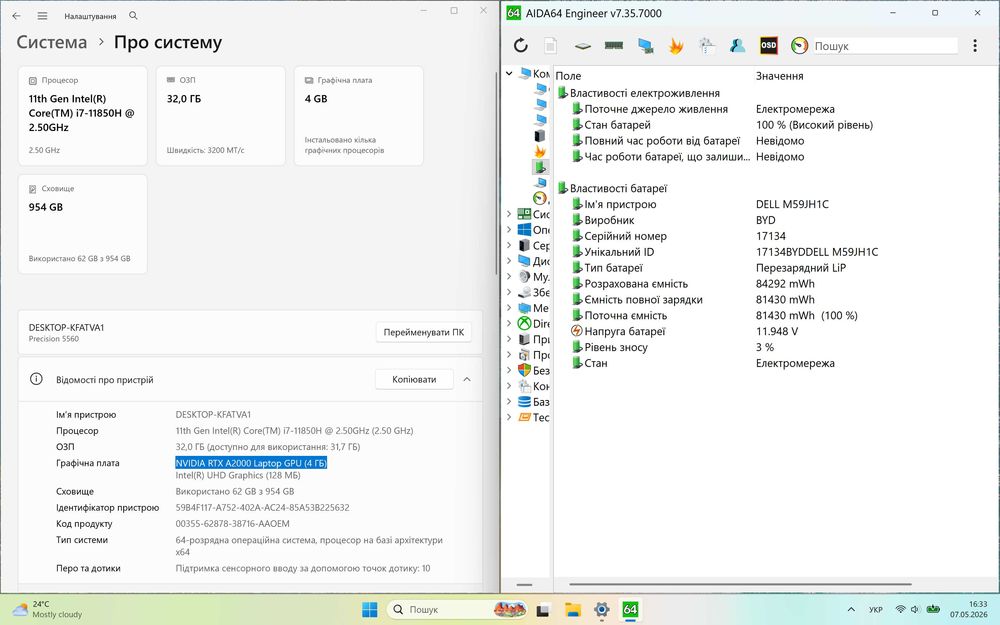Open the weather widget showing 24°C
This screenshot has height=625, width=1000.
[47, 609]
